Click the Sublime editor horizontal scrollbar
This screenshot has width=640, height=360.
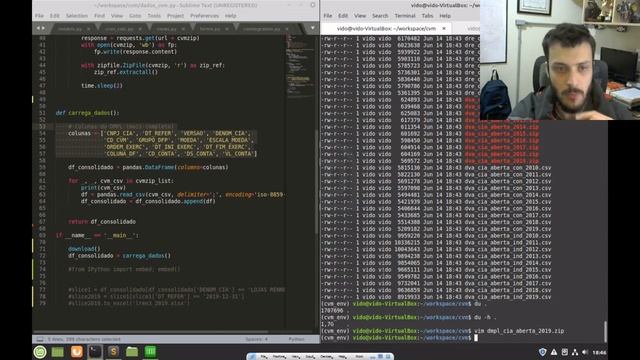pos(151,332)
